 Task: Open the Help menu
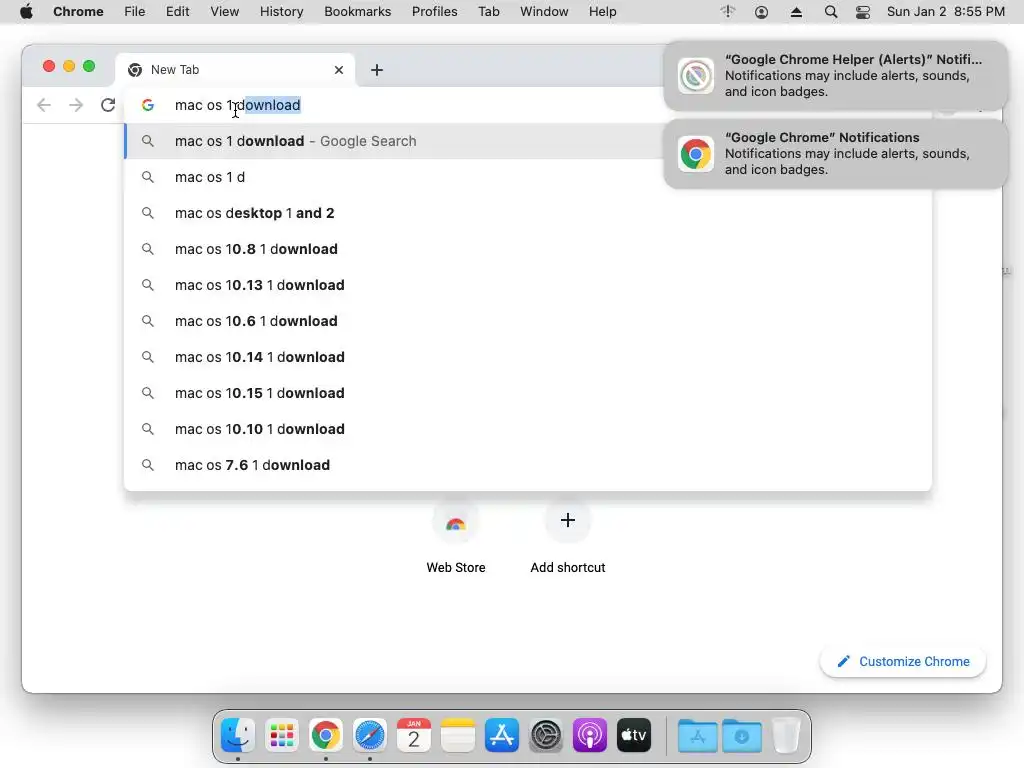coord(602,12)
